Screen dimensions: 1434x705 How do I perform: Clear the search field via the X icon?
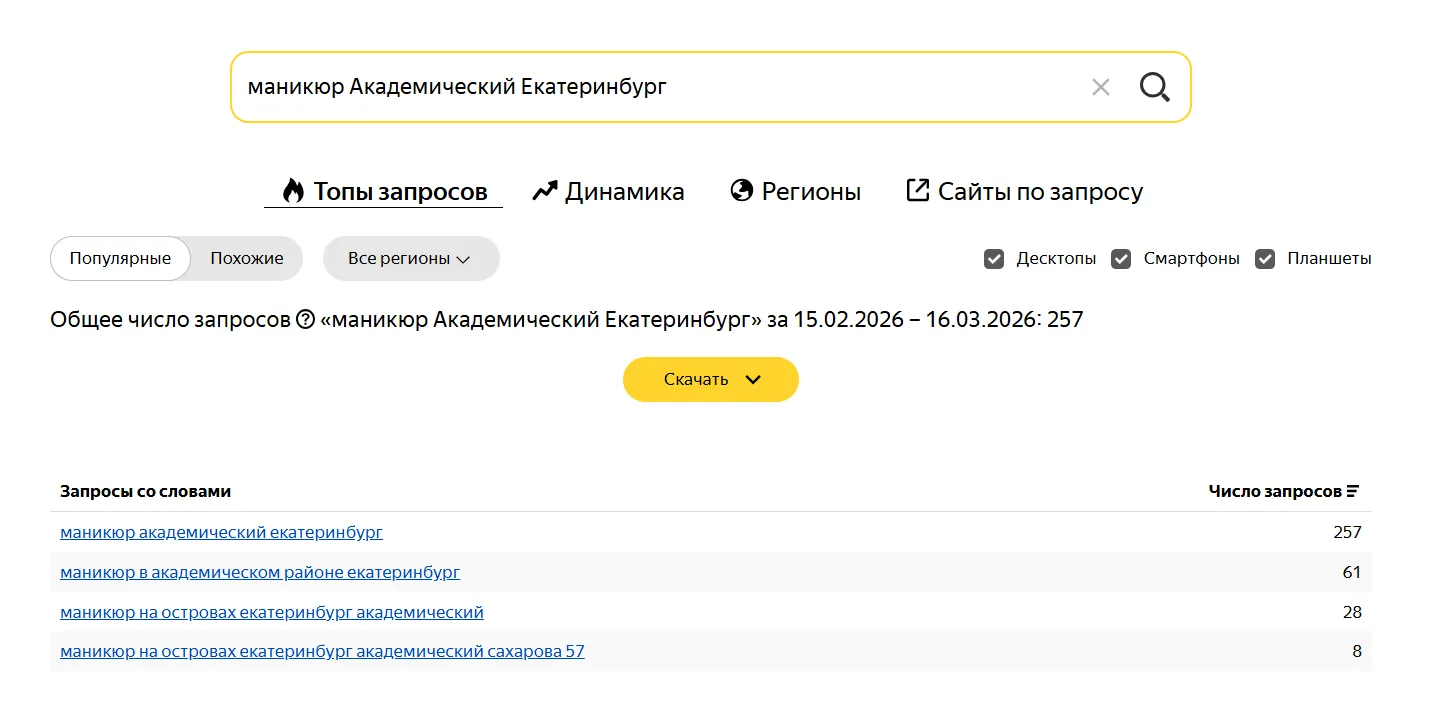click(x=1100, y=87)
